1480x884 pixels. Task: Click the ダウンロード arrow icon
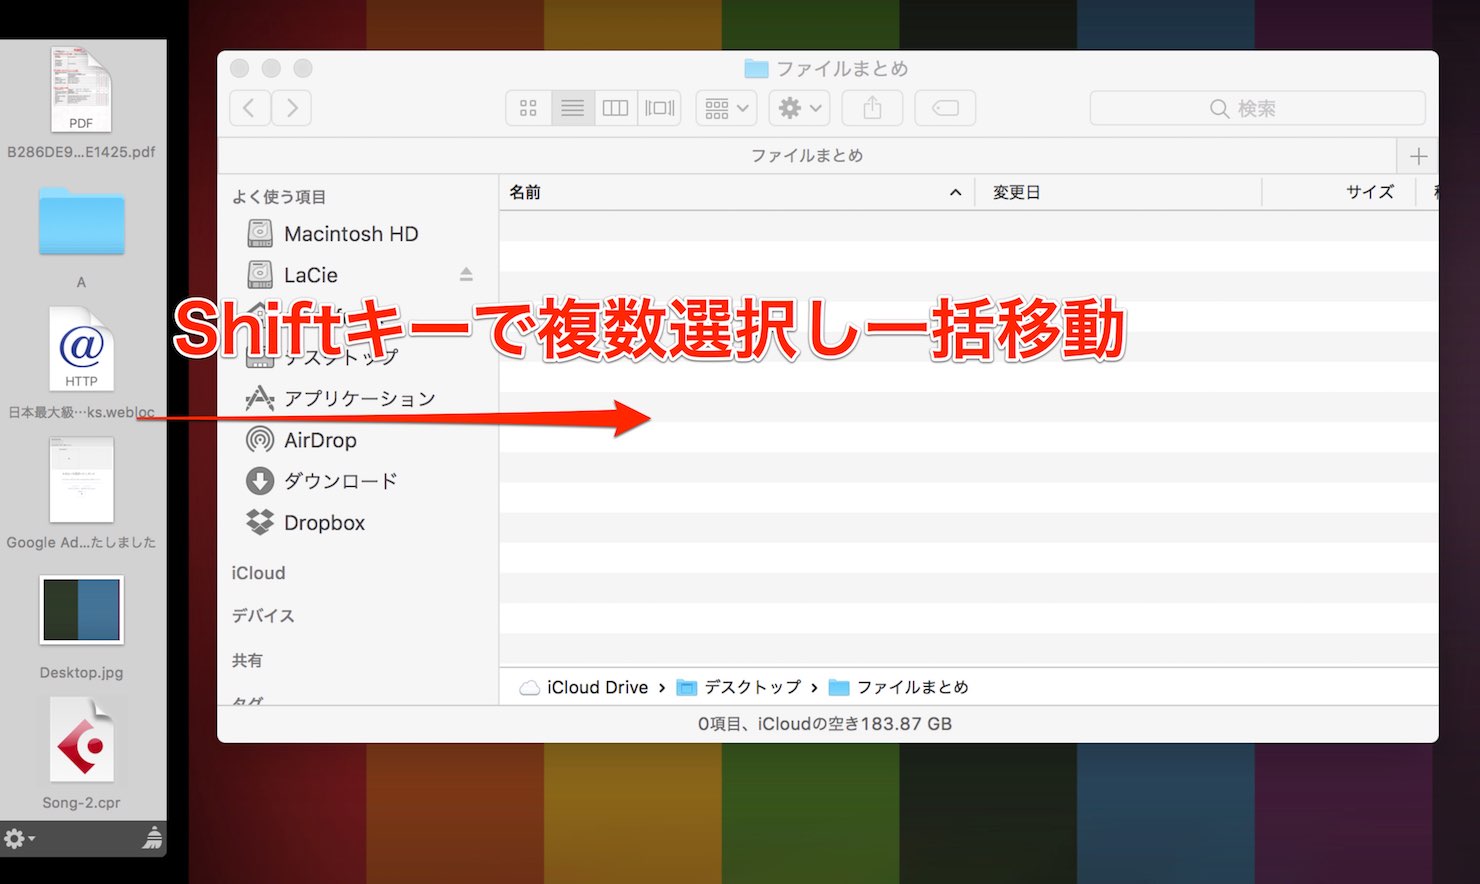[x=260, y=481]
